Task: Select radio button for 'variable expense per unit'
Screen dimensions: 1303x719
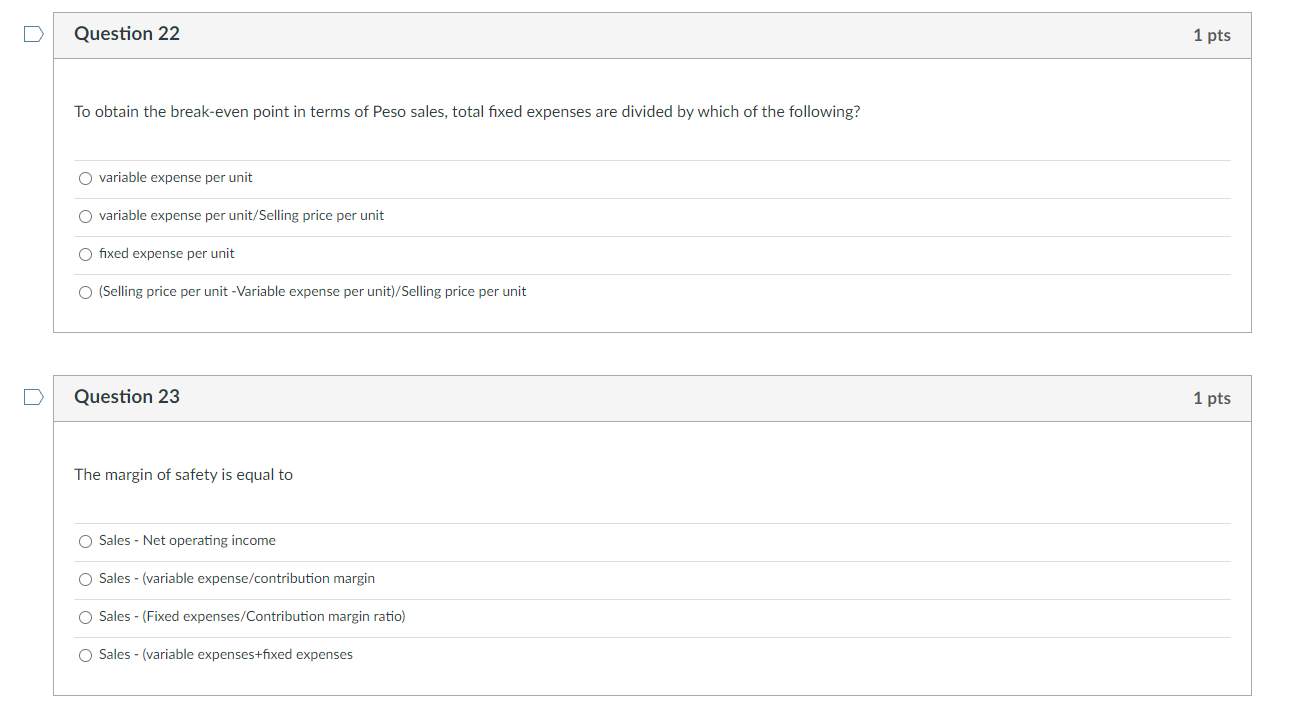Action: click(x=85, y=178)
